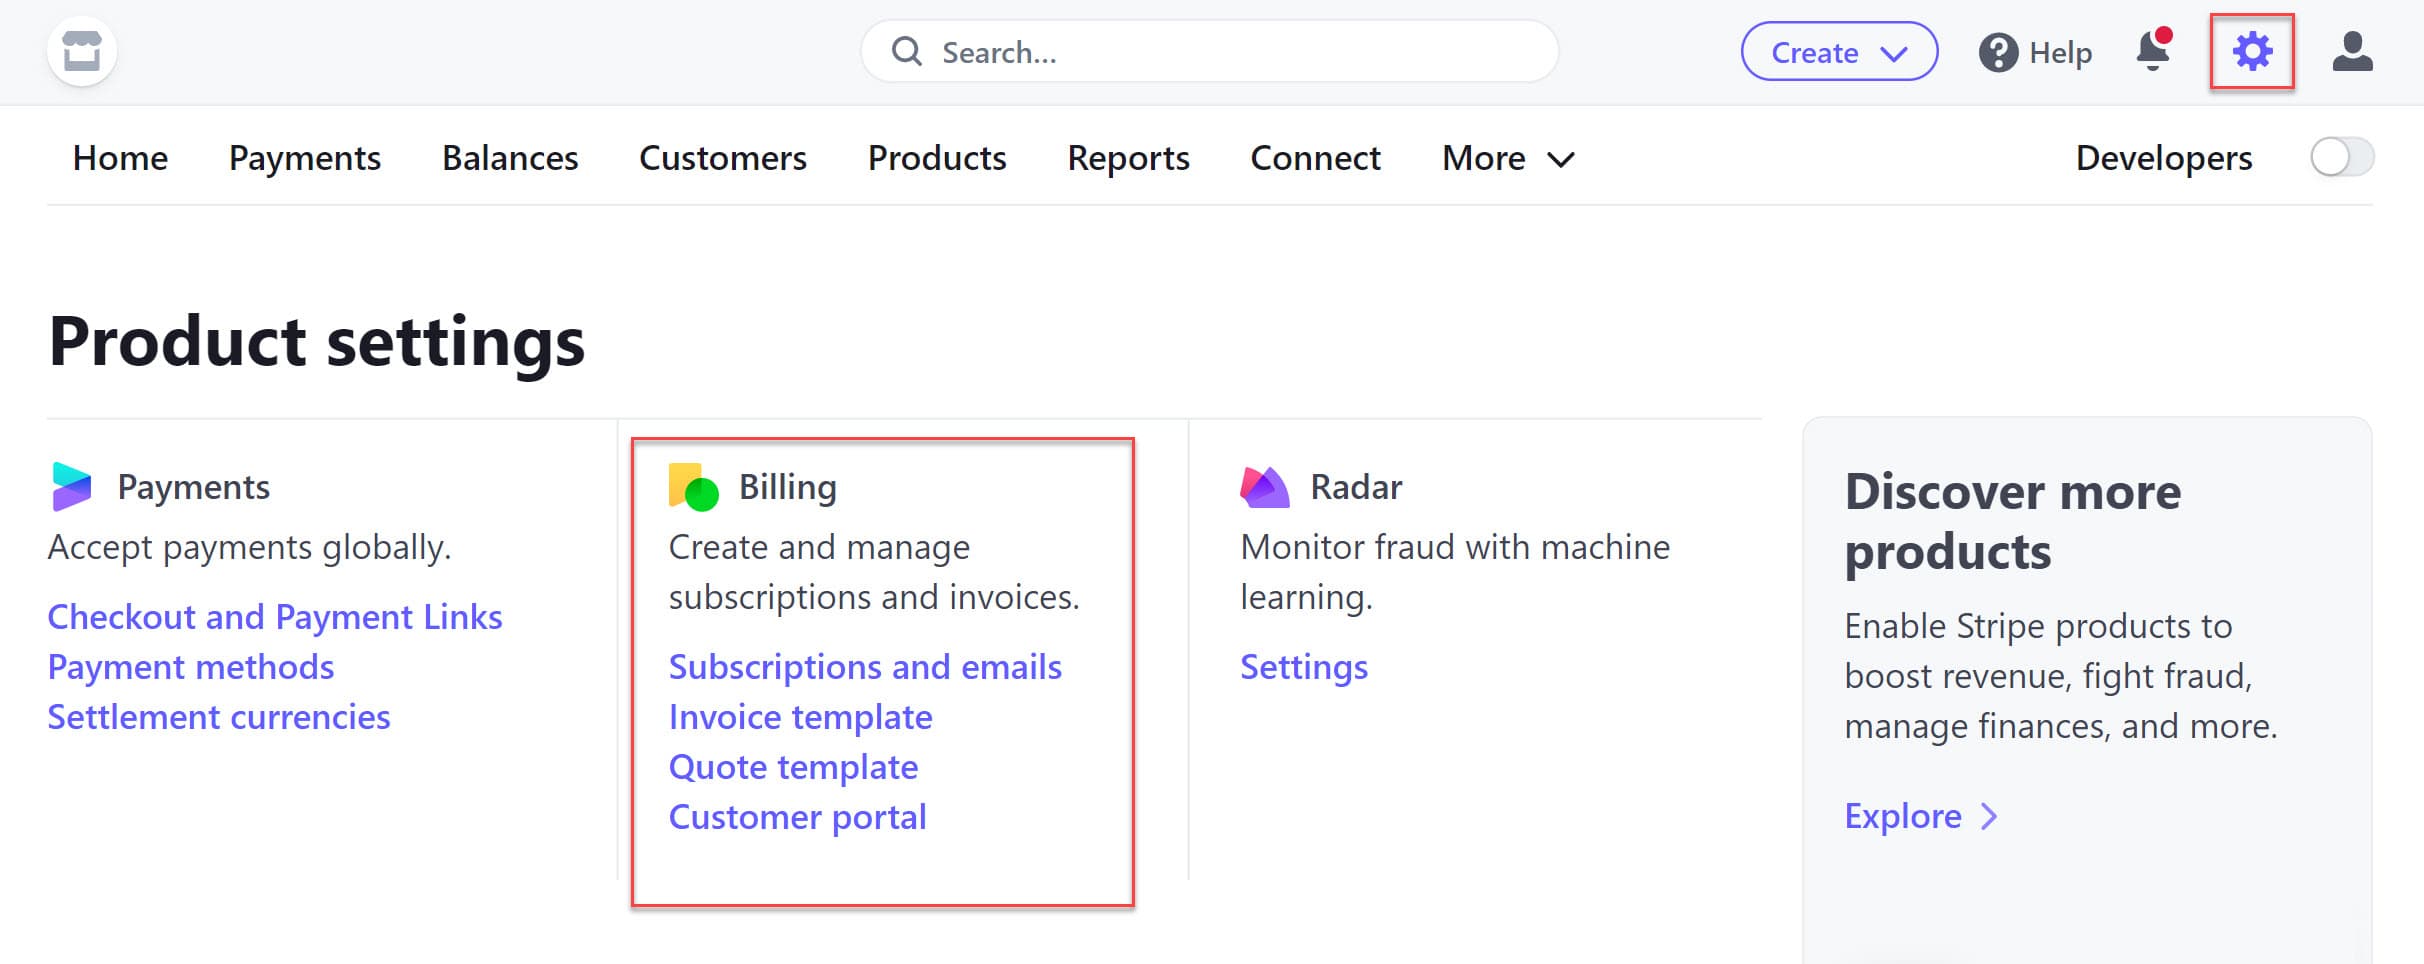Focus the Search input field
This screenshot has height=964, width=2424.
1208,52
